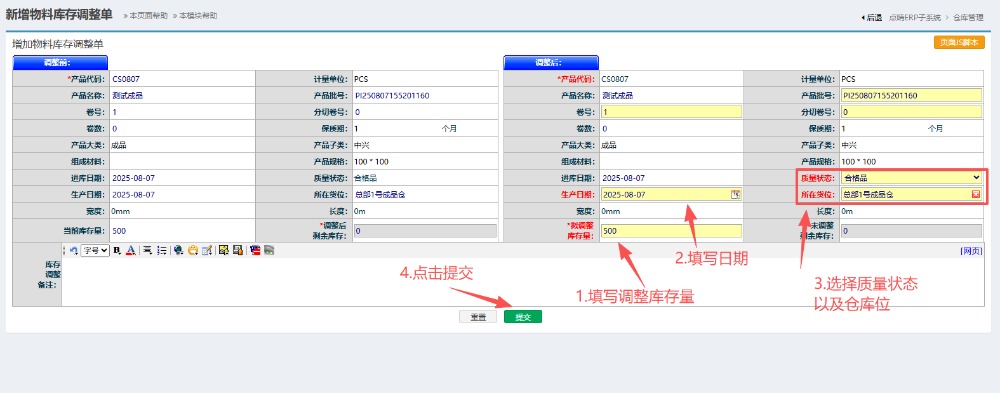The height and width of the screenshot is (393, 1000).
Task: Click the 拟调整库存量 input showing 500
Action: 672,232
